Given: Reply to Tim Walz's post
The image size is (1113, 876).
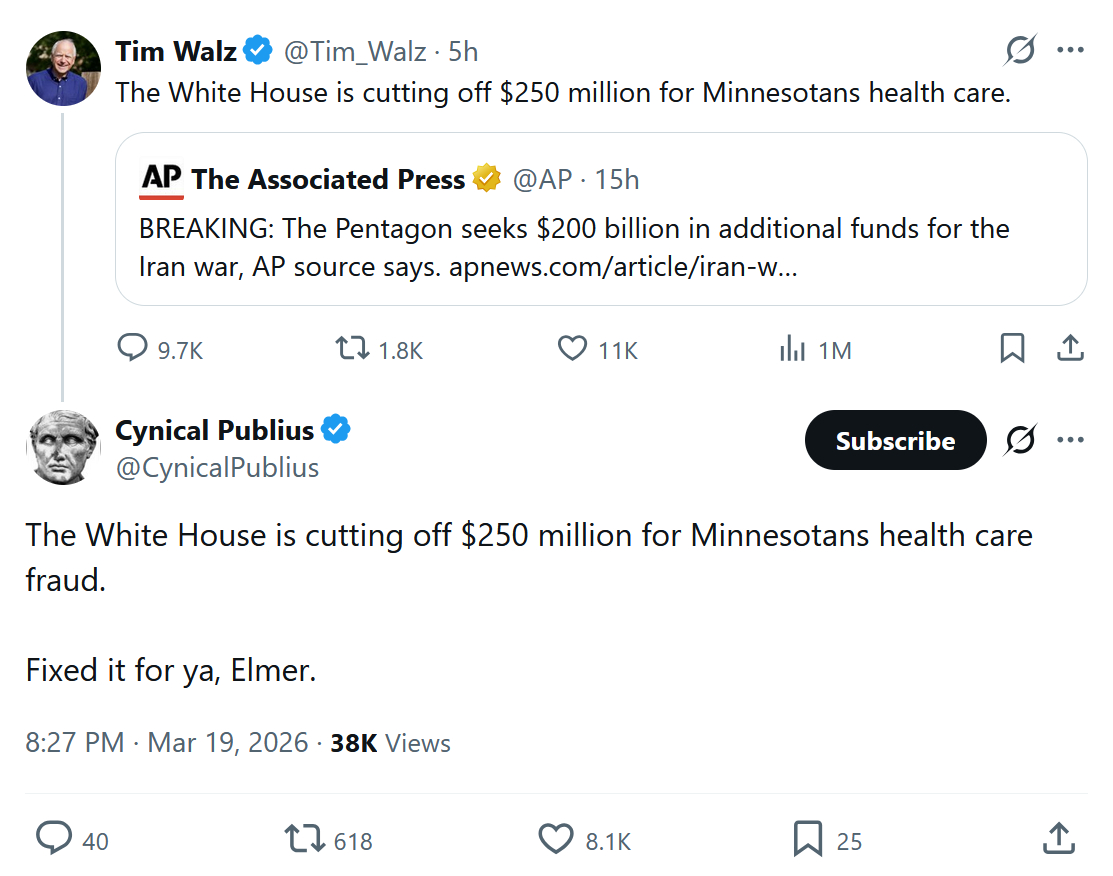Looking at the screenshot, I should tap(133, 348).
